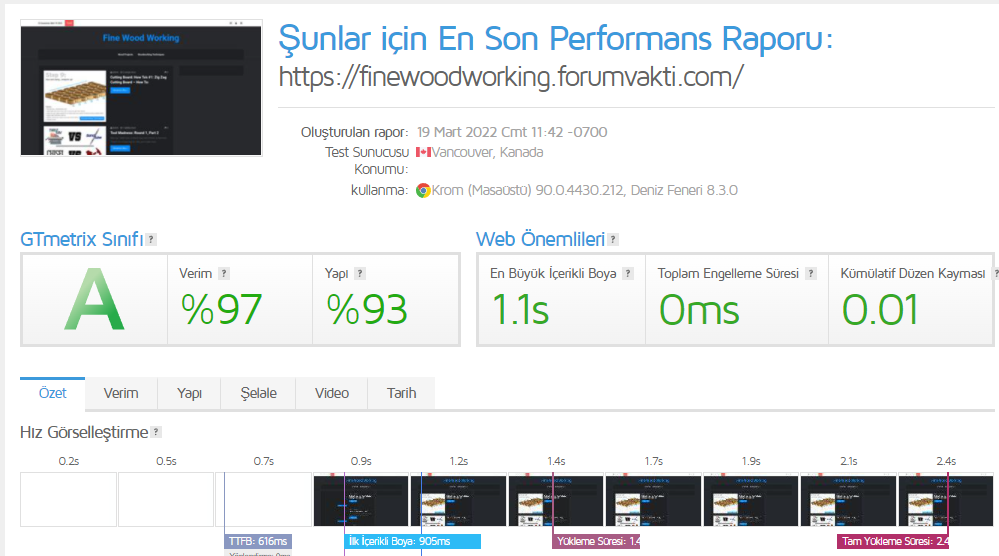Click the GTmetrix Sınıfı help question icon

(x=151, y=239)
